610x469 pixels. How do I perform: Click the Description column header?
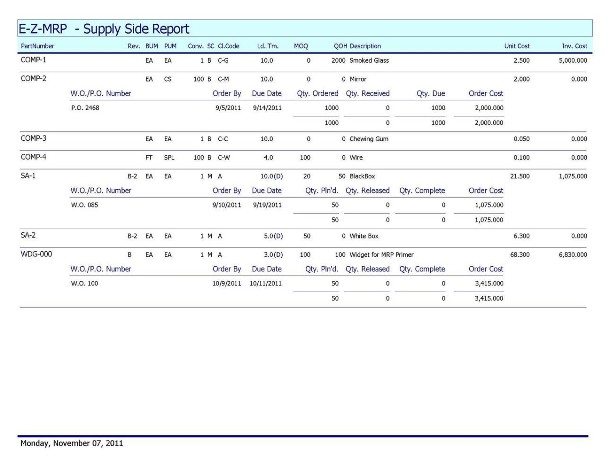[x=365, y=46]
